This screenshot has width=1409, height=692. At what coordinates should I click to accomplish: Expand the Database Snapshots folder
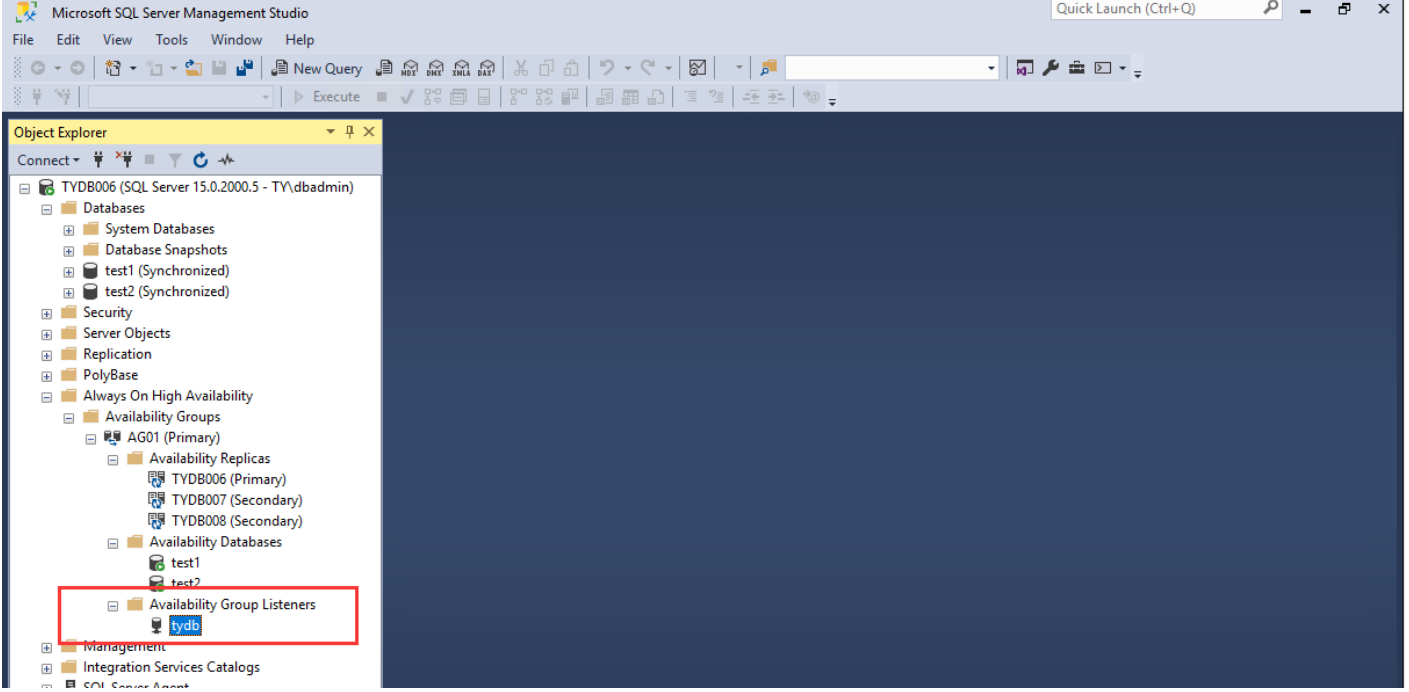(69, 250)
